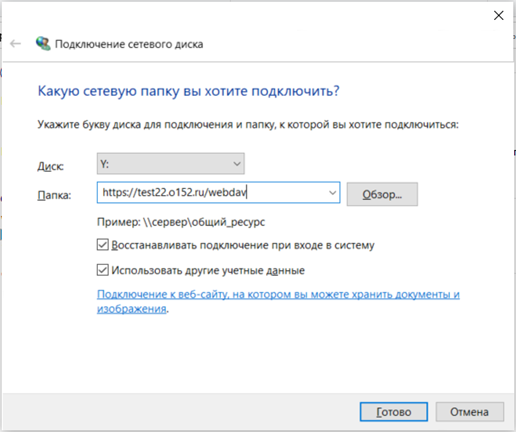Click the Укажите букву диска instruction text
The image size is (516, 432).
[248, 125]
